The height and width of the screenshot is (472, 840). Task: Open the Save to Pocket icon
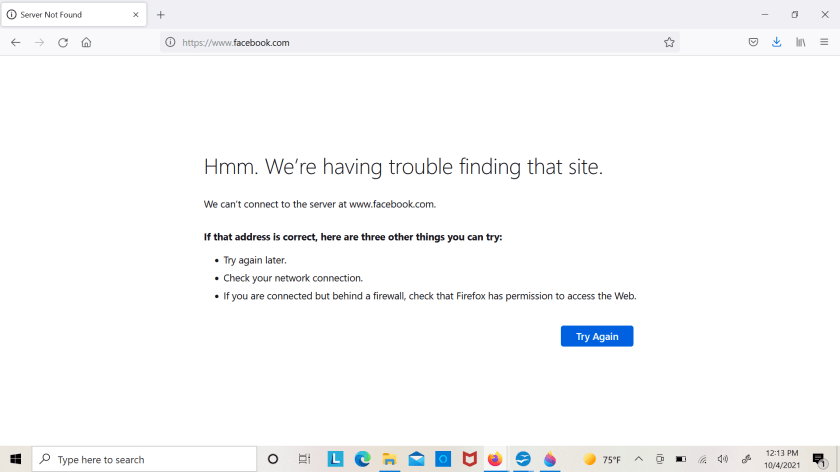pyautogui.click(x=753, y=43)
